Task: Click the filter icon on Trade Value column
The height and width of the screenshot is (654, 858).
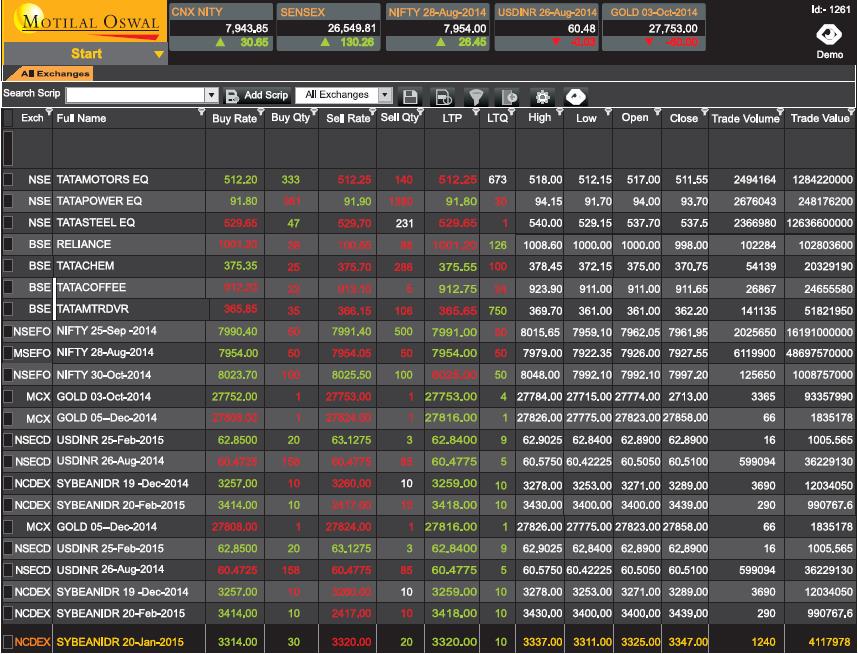Action: coord(852,112)
